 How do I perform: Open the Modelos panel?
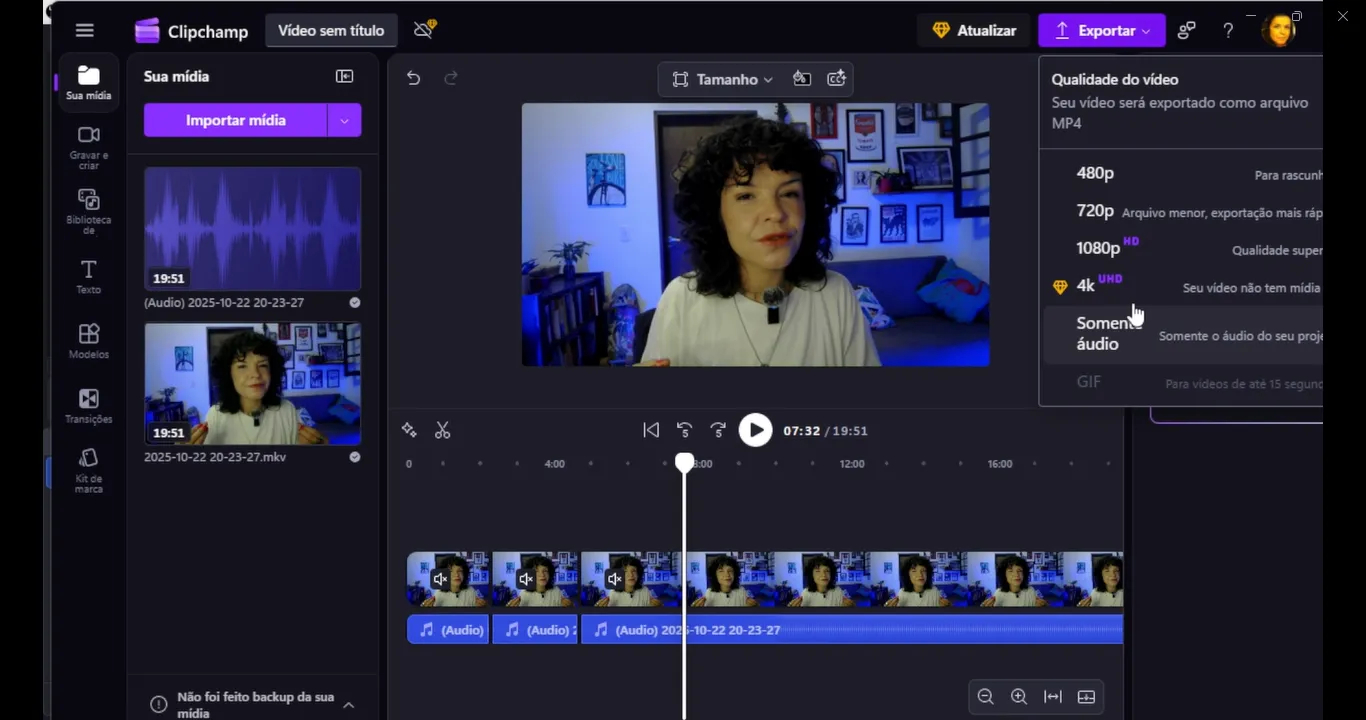tap(88, 342)
